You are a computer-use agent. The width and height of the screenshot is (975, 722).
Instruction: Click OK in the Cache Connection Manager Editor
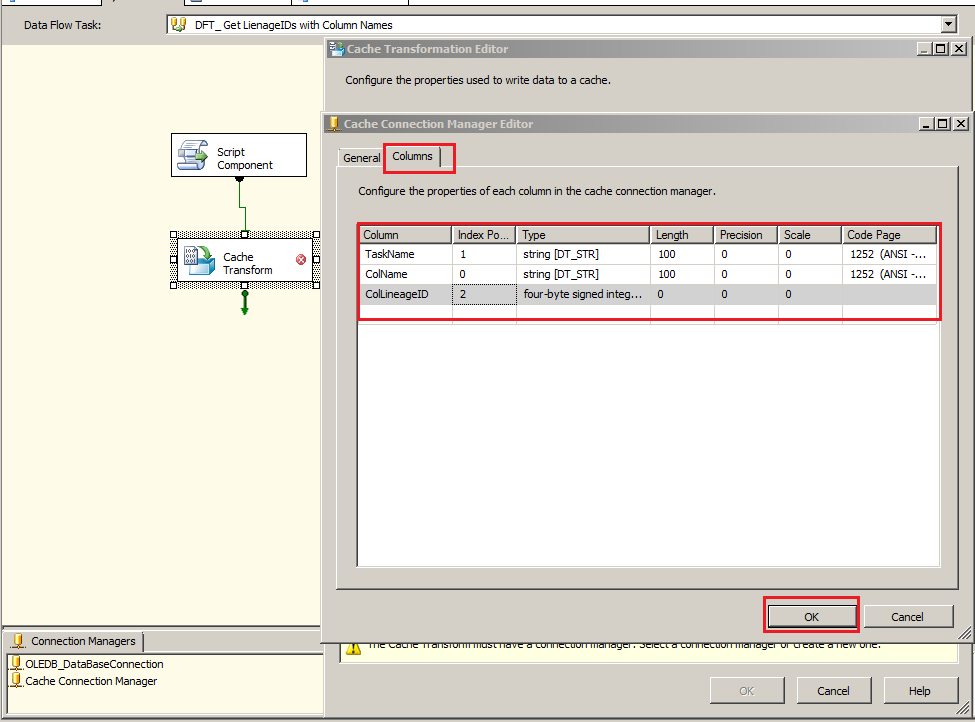[811, 616]
